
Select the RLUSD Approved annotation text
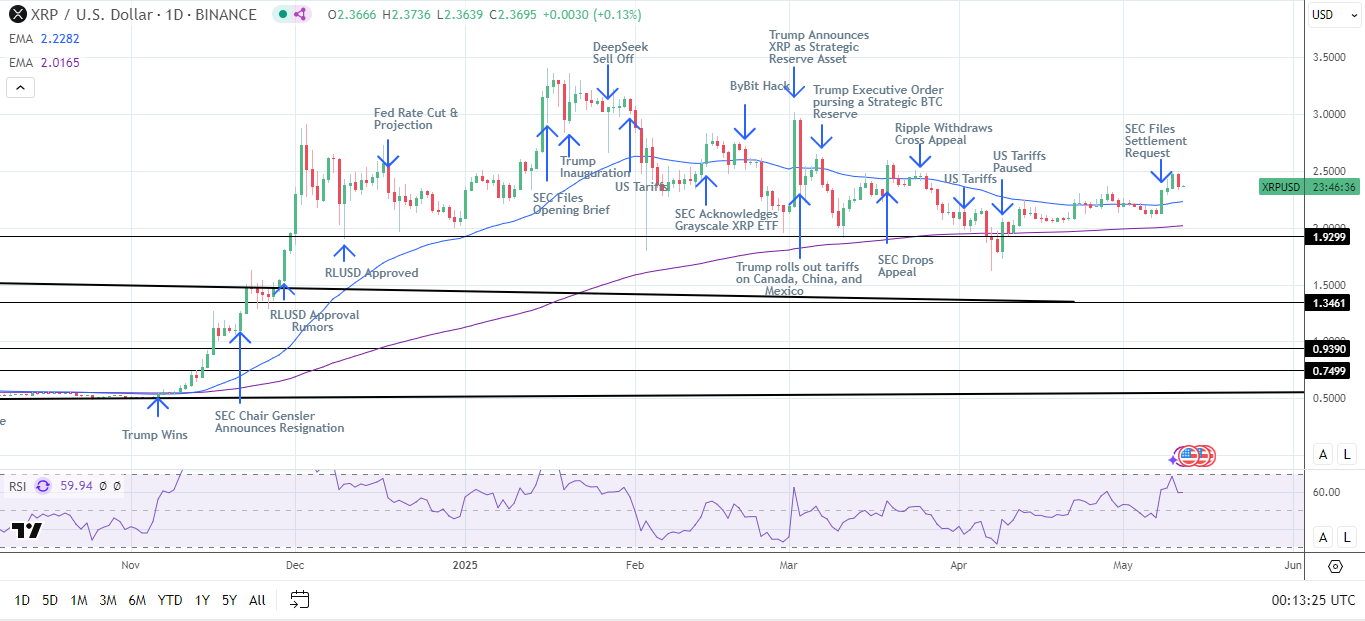(372, 272)
